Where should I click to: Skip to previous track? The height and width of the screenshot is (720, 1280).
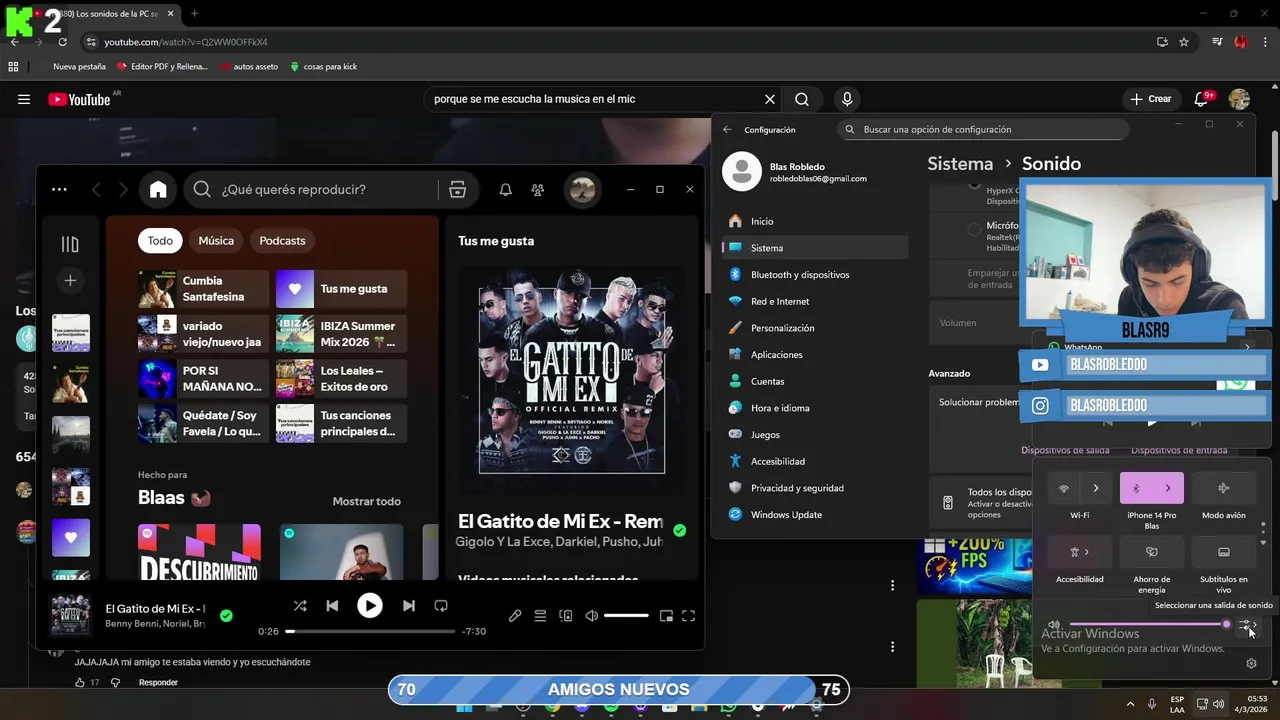pyautogui.click(x=332, y=605)
